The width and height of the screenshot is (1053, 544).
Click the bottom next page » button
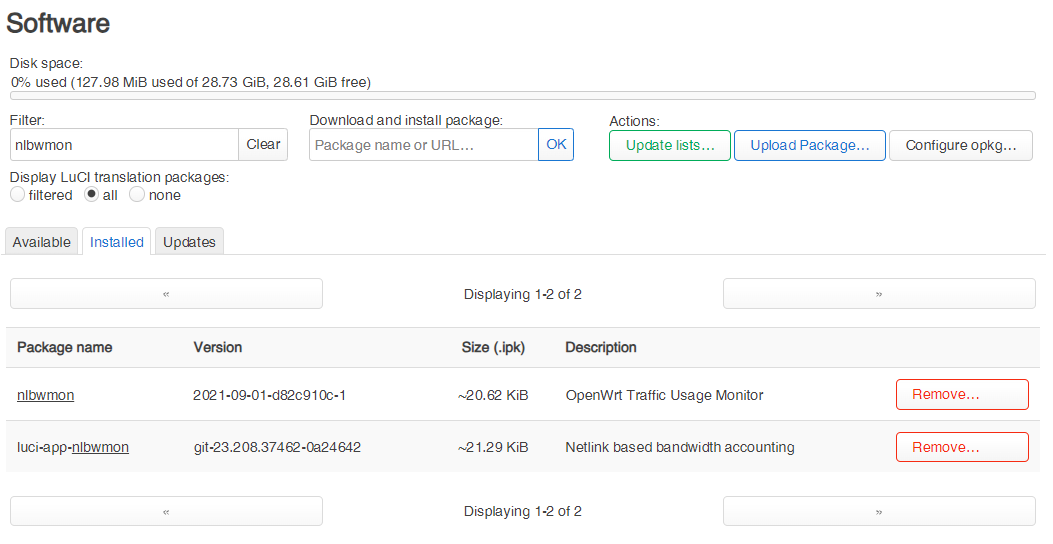(879, 512)
